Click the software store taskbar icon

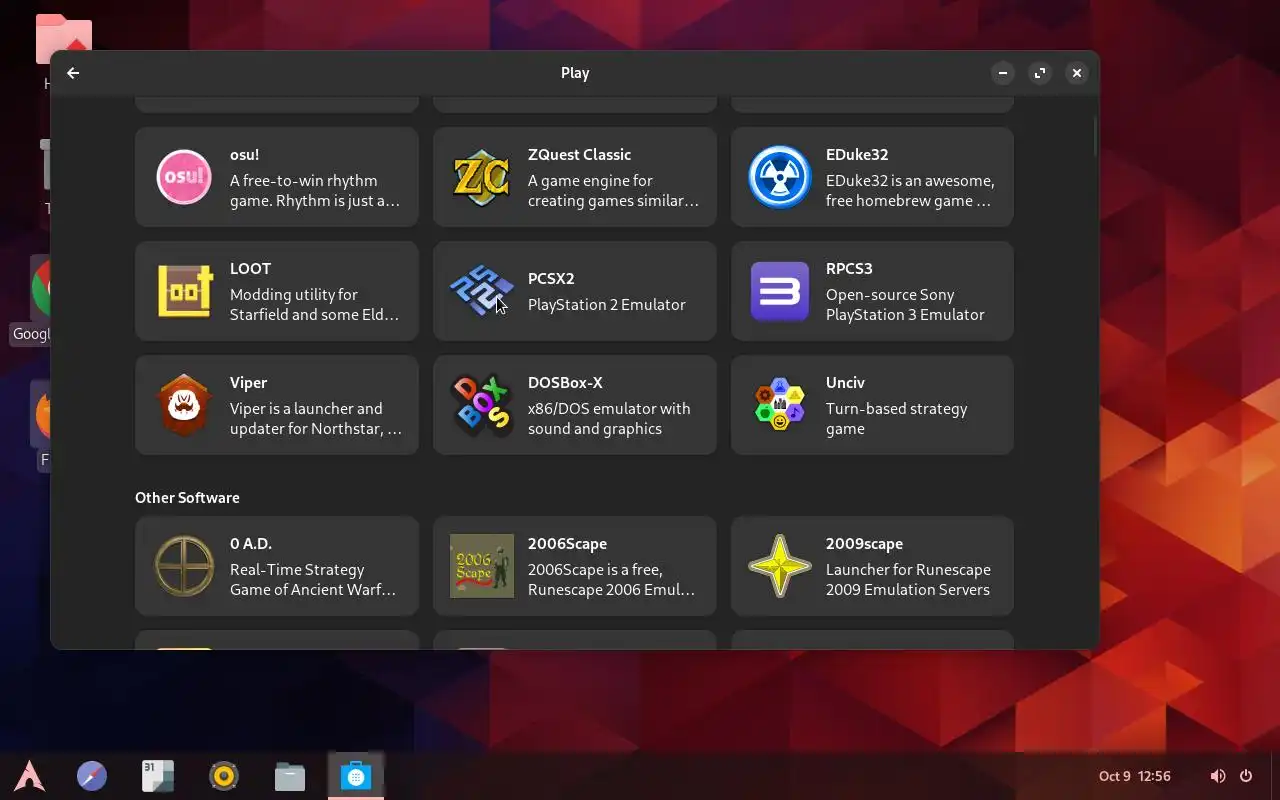356,776
